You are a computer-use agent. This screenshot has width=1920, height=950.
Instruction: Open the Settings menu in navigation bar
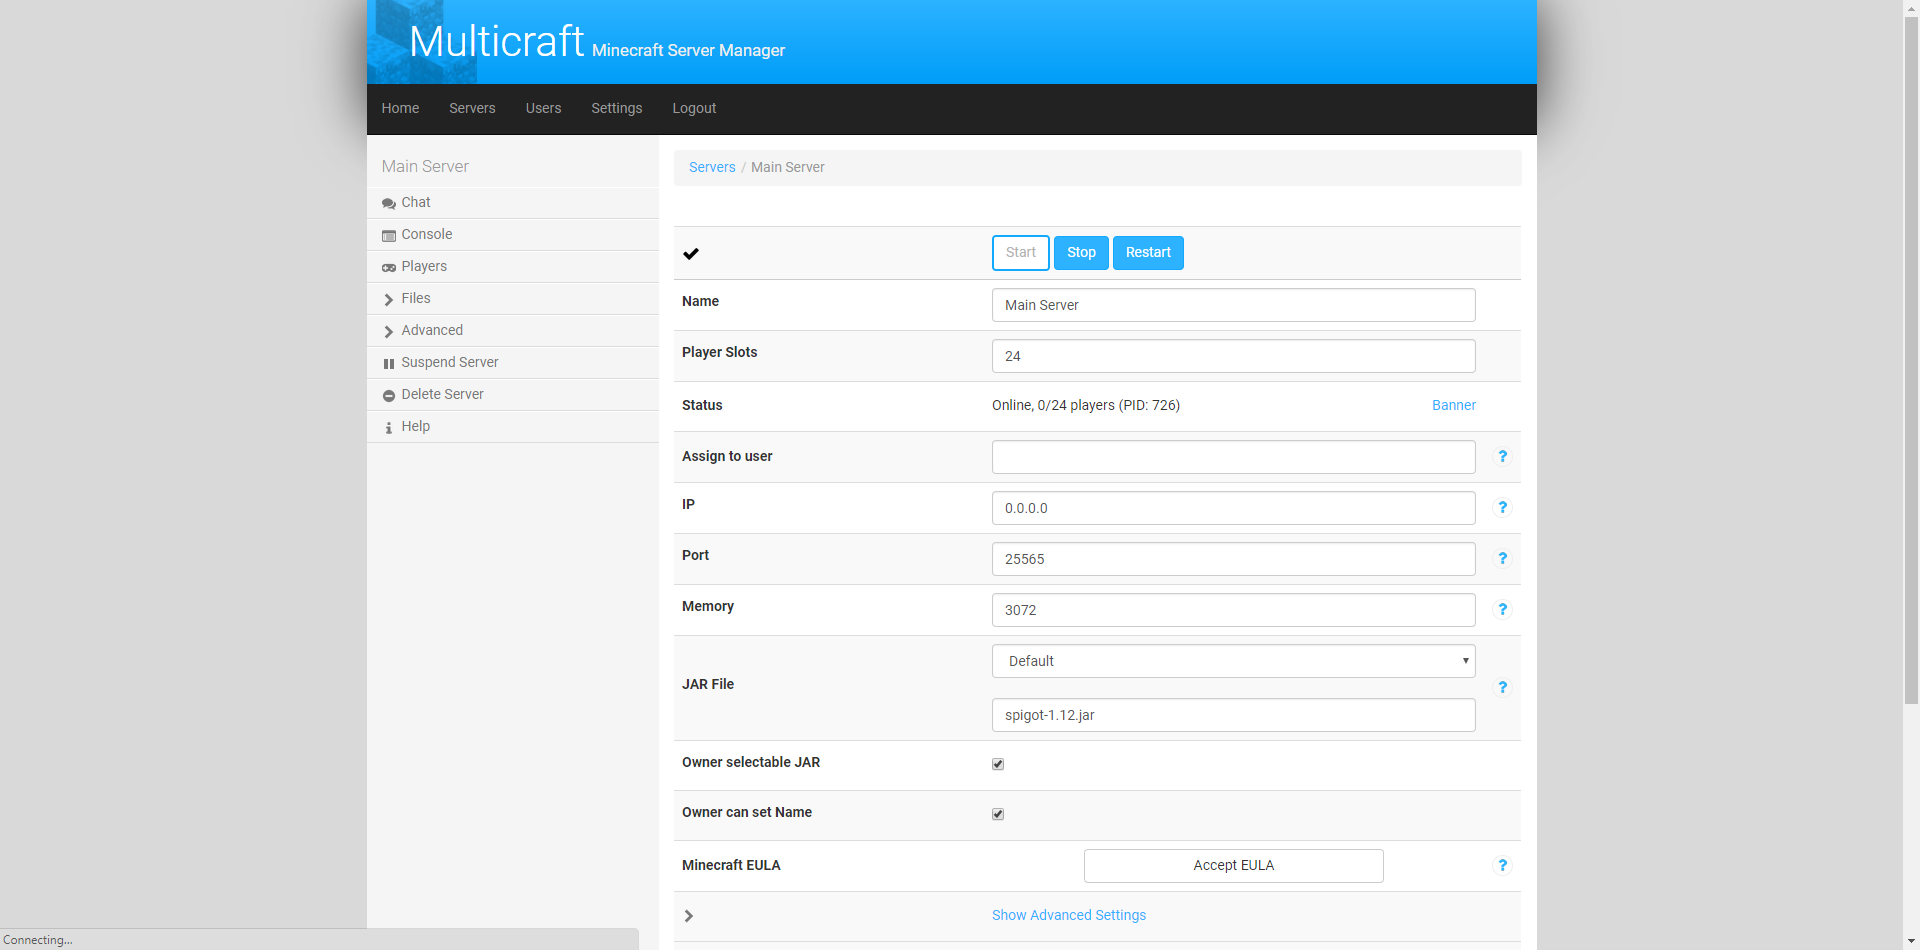click(x=616, y=108)
